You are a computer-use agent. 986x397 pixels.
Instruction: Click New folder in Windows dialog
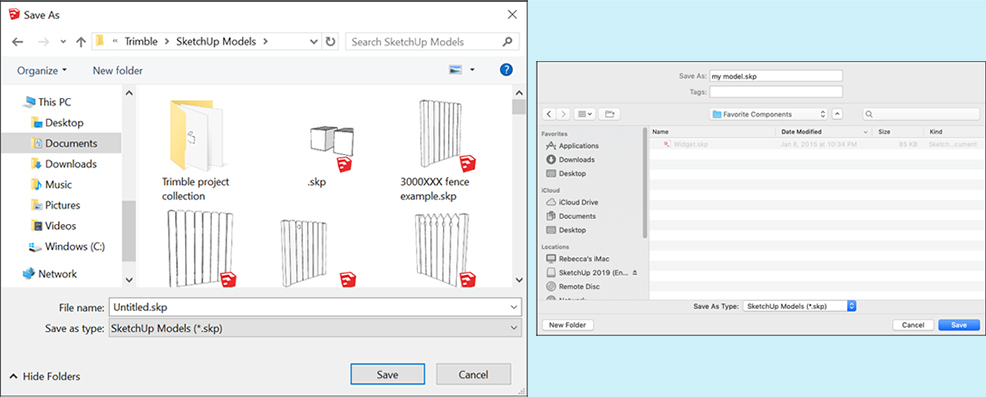(118, 70)
